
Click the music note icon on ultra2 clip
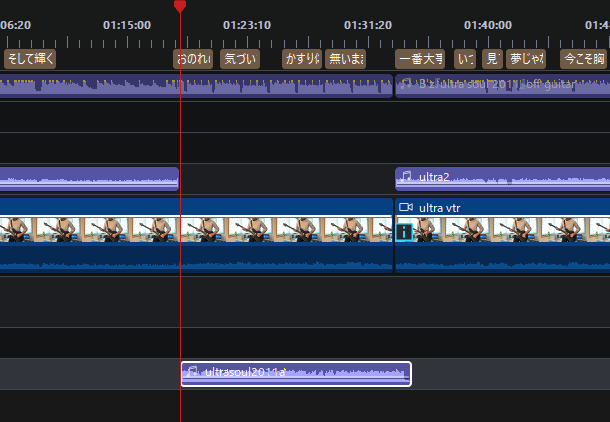coord(406,177)
